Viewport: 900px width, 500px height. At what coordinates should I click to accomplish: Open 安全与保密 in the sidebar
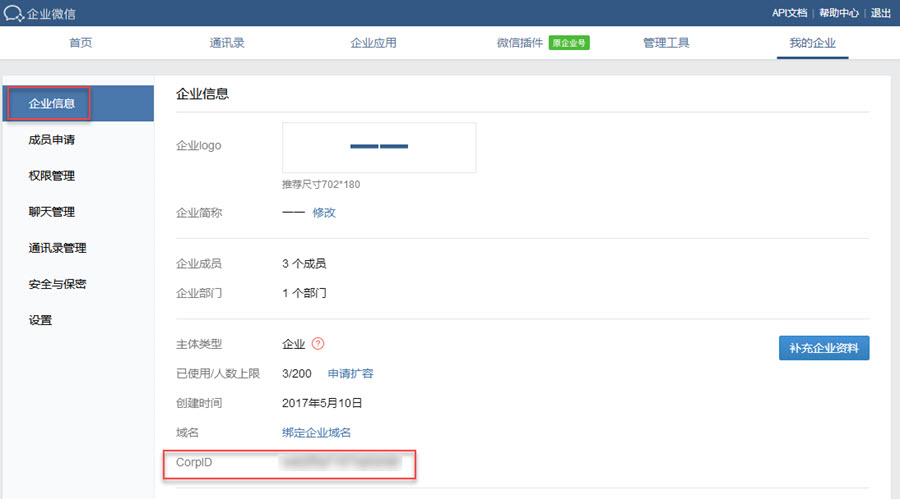click(x=57, y=284)
